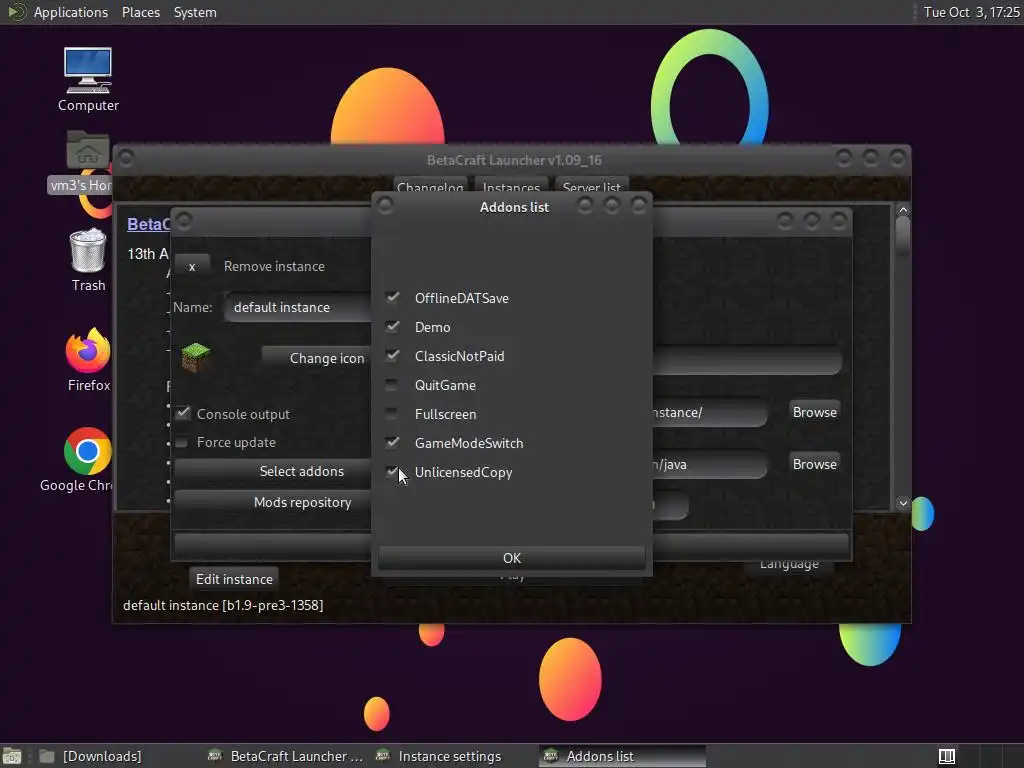Click the clock in top panel

pos(971,12)
